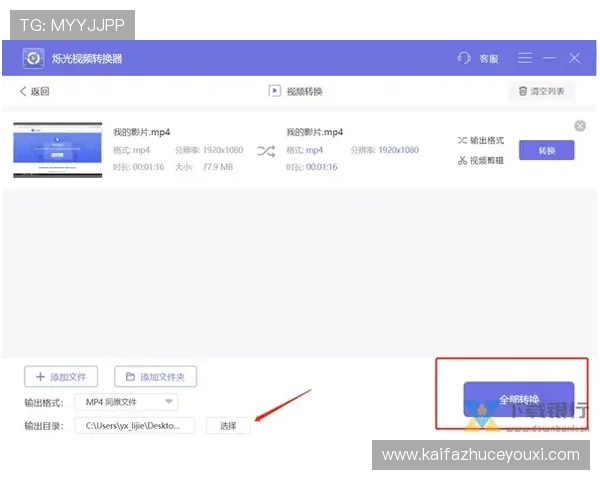Add a file with 添加文件
Viewport: 600px width, 480px height.
point(61,377)
